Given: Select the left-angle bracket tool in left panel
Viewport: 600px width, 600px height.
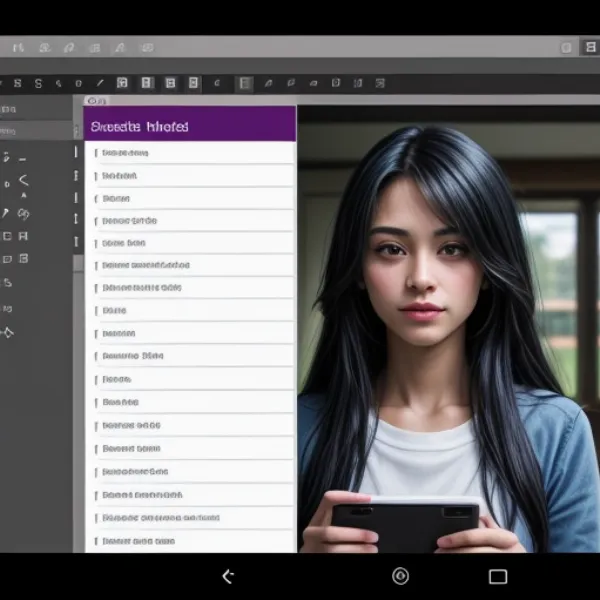Looking at the screenshot, I should click(x=24, y=180).
